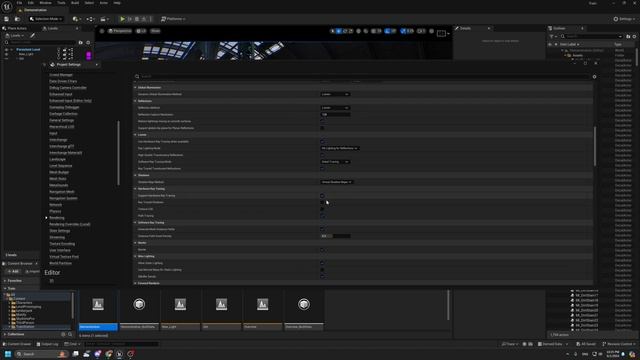640x360 pixels.
Task: Toggle world/local coordinate system icon
Action: (x=359, y=31)
